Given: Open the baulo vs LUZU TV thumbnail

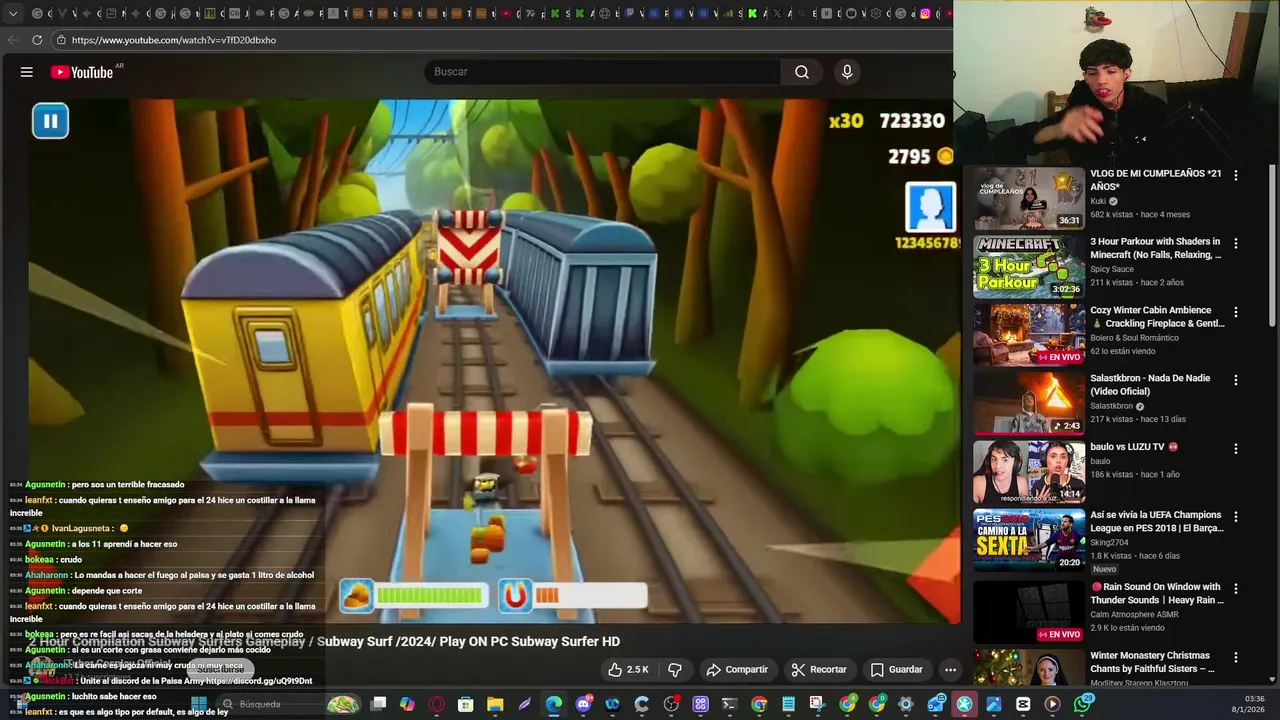Looking at the screenshot, I should [x=1029, y=472].
